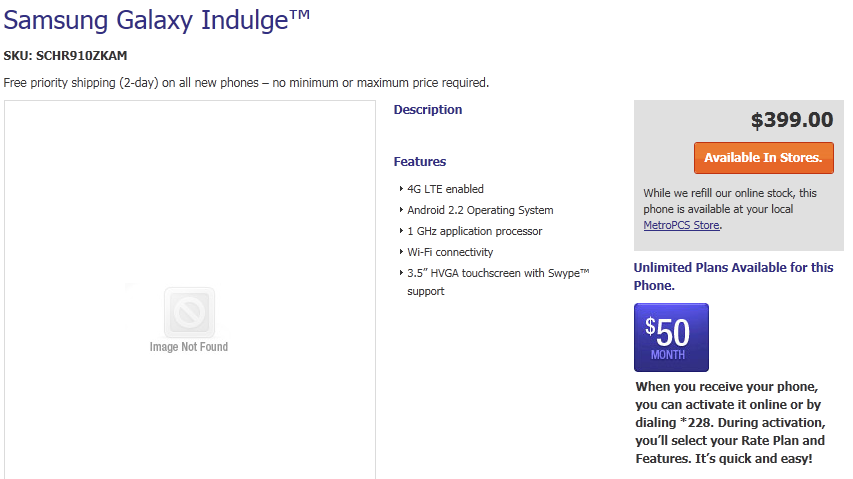The width and height of the screenshot is (853, 479).
Task: Click the bullet arrow before "Wi-Fi connectivity"
Action: [400, 252]
